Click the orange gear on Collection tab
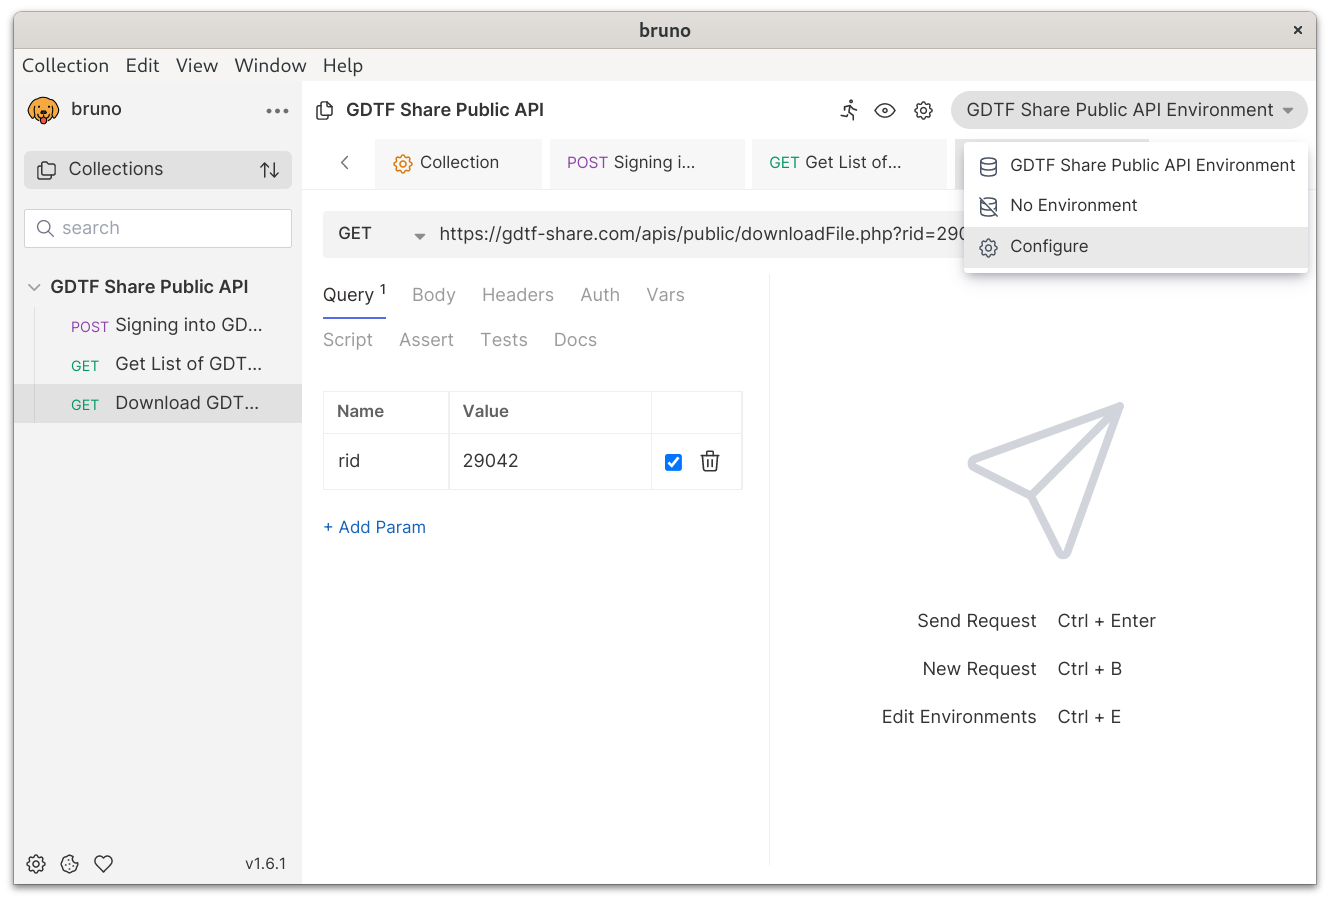Screen dimensions: 1330x901 (402, 164)
